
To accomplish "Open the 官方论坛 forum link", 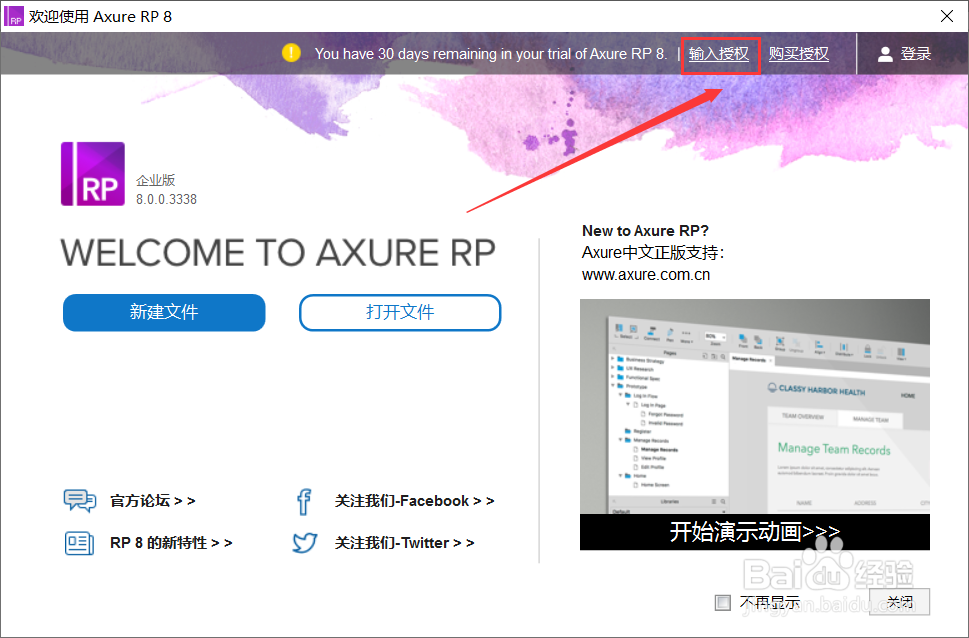I will tap(152, 501).
